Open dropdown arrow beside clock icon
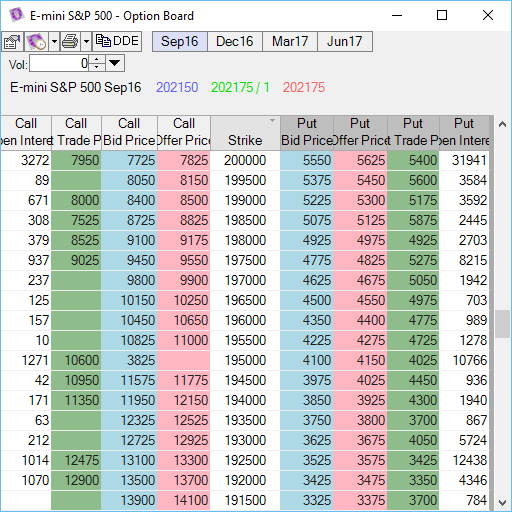Viewport: 512px width, 512px height. [x=54, y=42]
